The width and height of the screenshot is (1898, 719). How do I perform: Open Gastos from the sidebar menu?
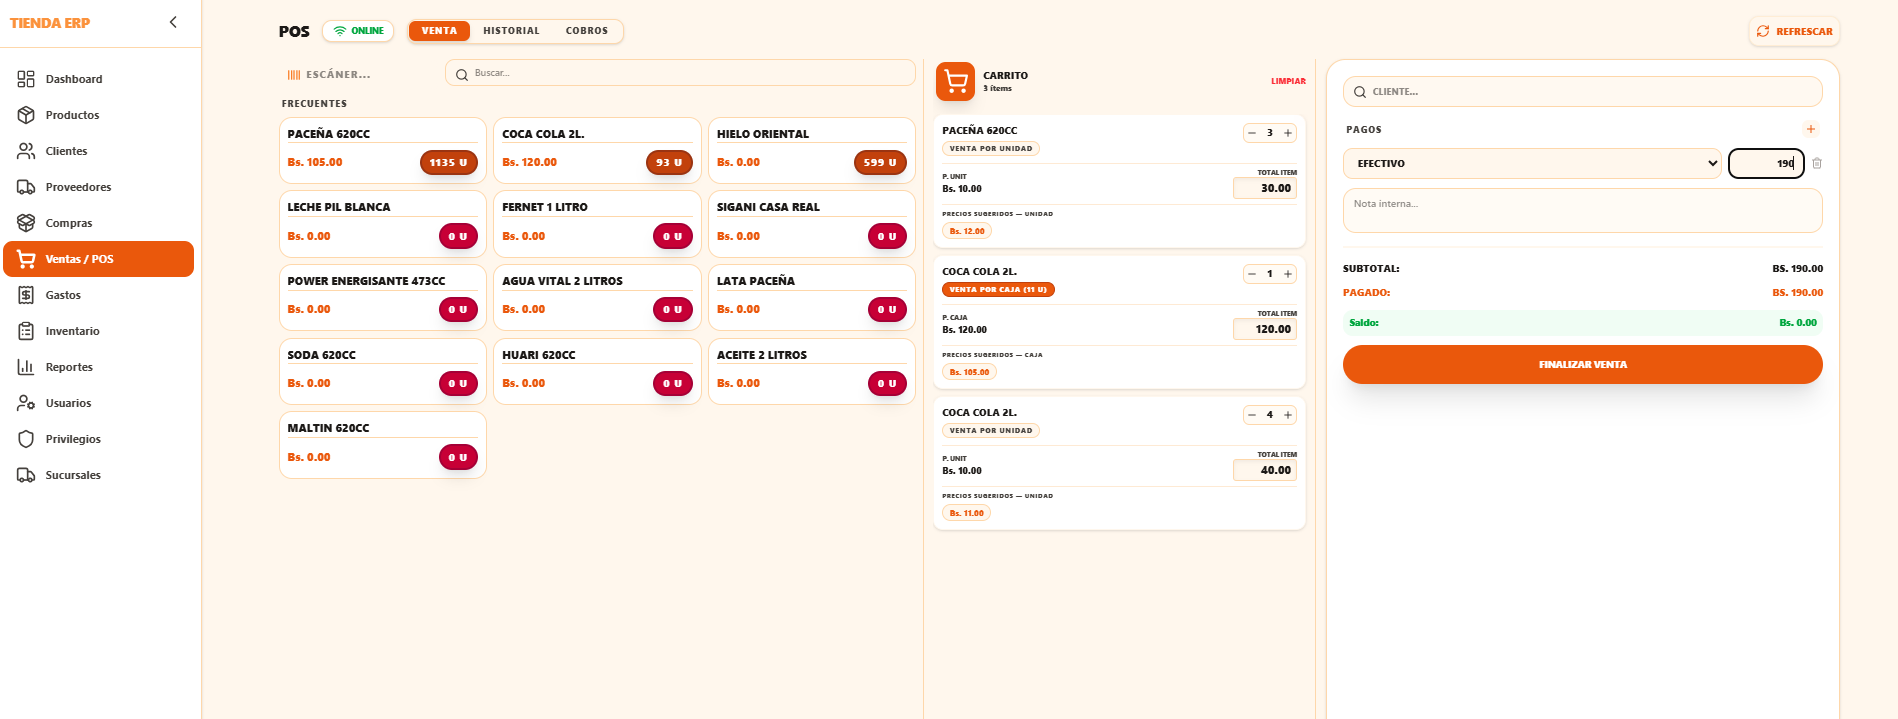(98, 295)
